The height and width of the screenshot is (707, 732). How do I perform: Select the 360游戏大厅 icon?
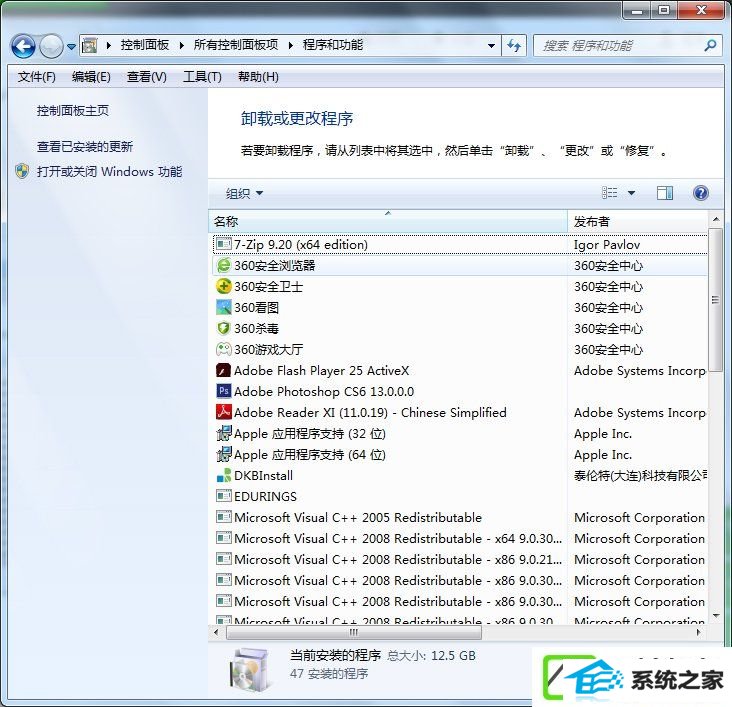[224, 349]
